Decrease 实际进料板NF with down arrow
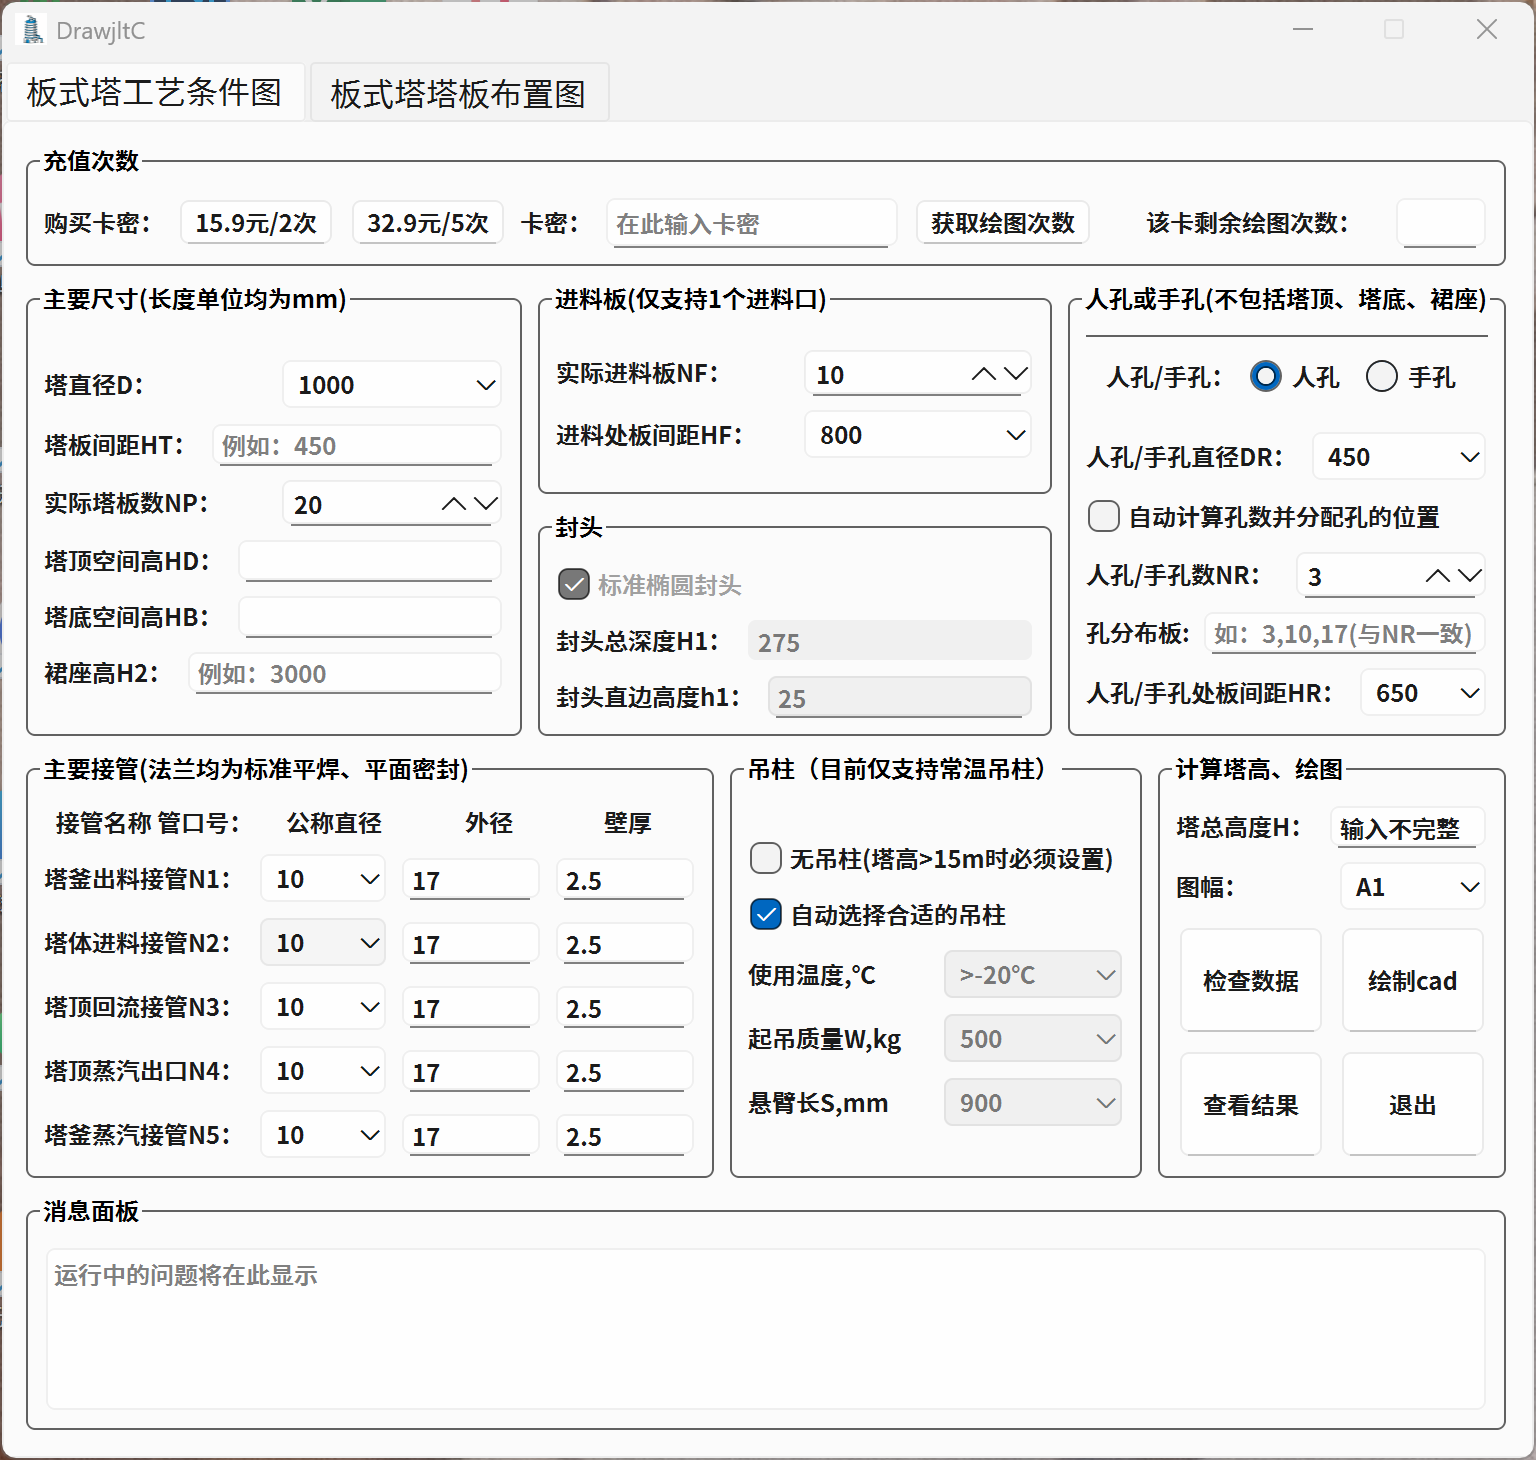The height and width of the screenshot is (1460, 1536). [x=1016, y=374]
